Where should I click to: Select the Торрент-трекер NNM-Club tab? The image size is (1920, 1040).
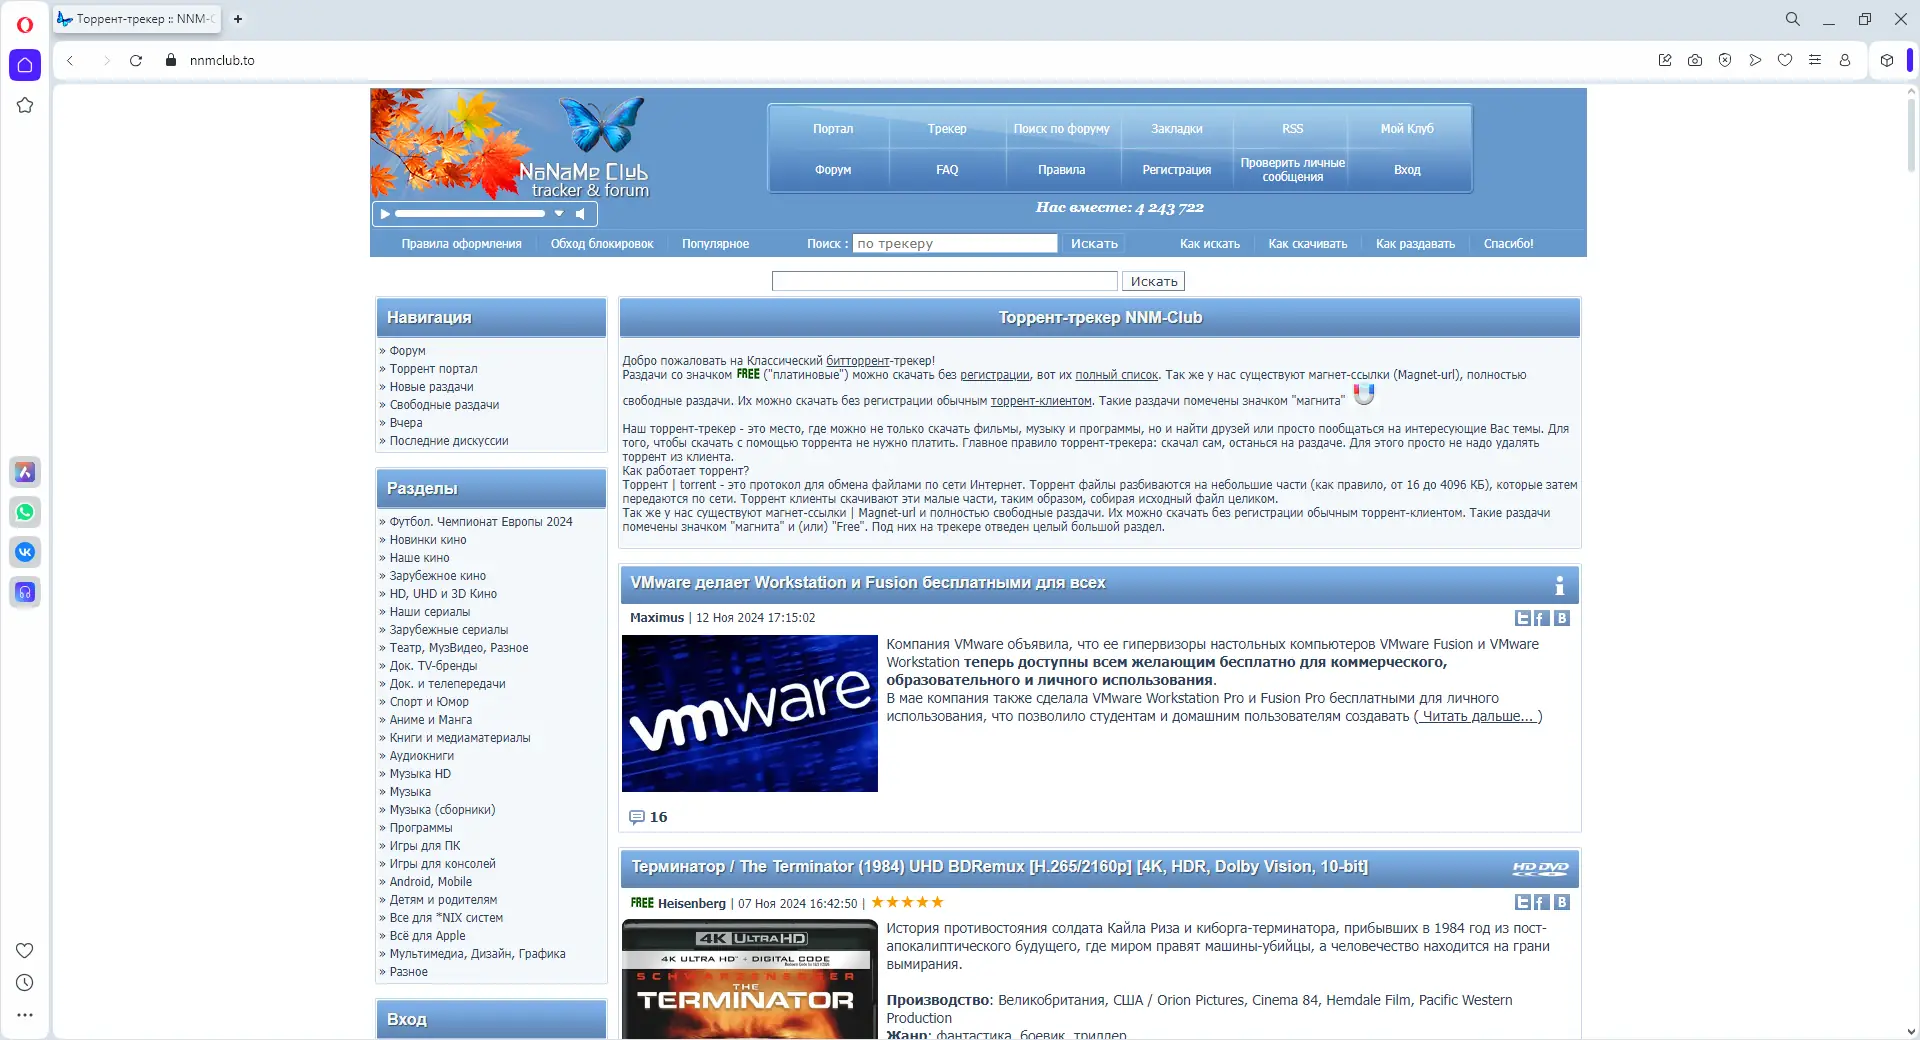pyautogui.click(x=137, y=19)
